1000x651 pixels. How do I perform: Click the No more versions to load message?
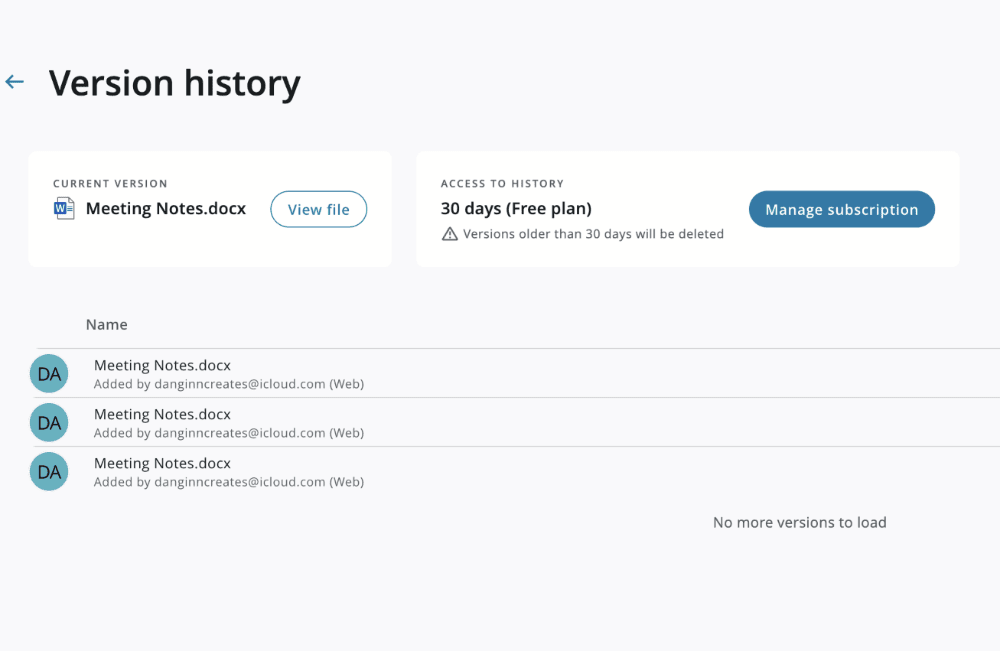799,523
